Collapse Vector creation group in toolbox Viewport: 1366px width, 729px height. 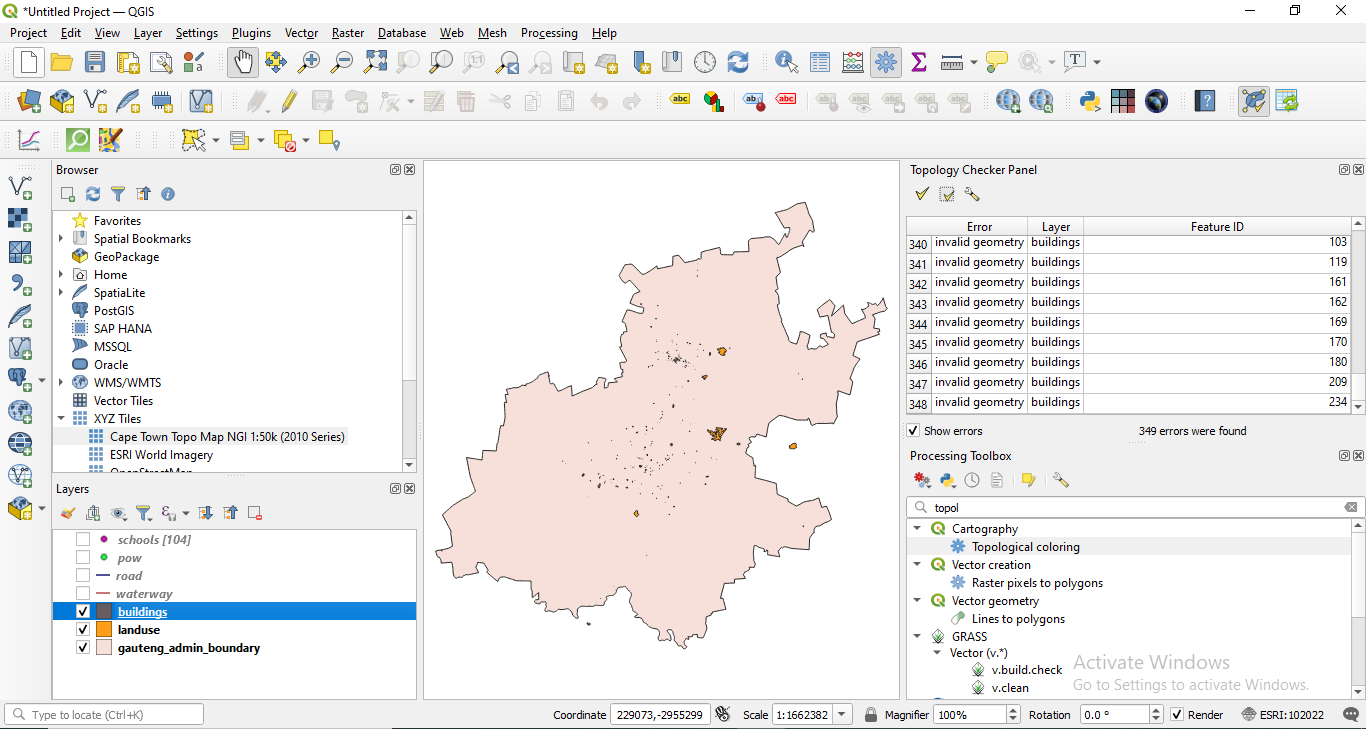click(917, 564)
